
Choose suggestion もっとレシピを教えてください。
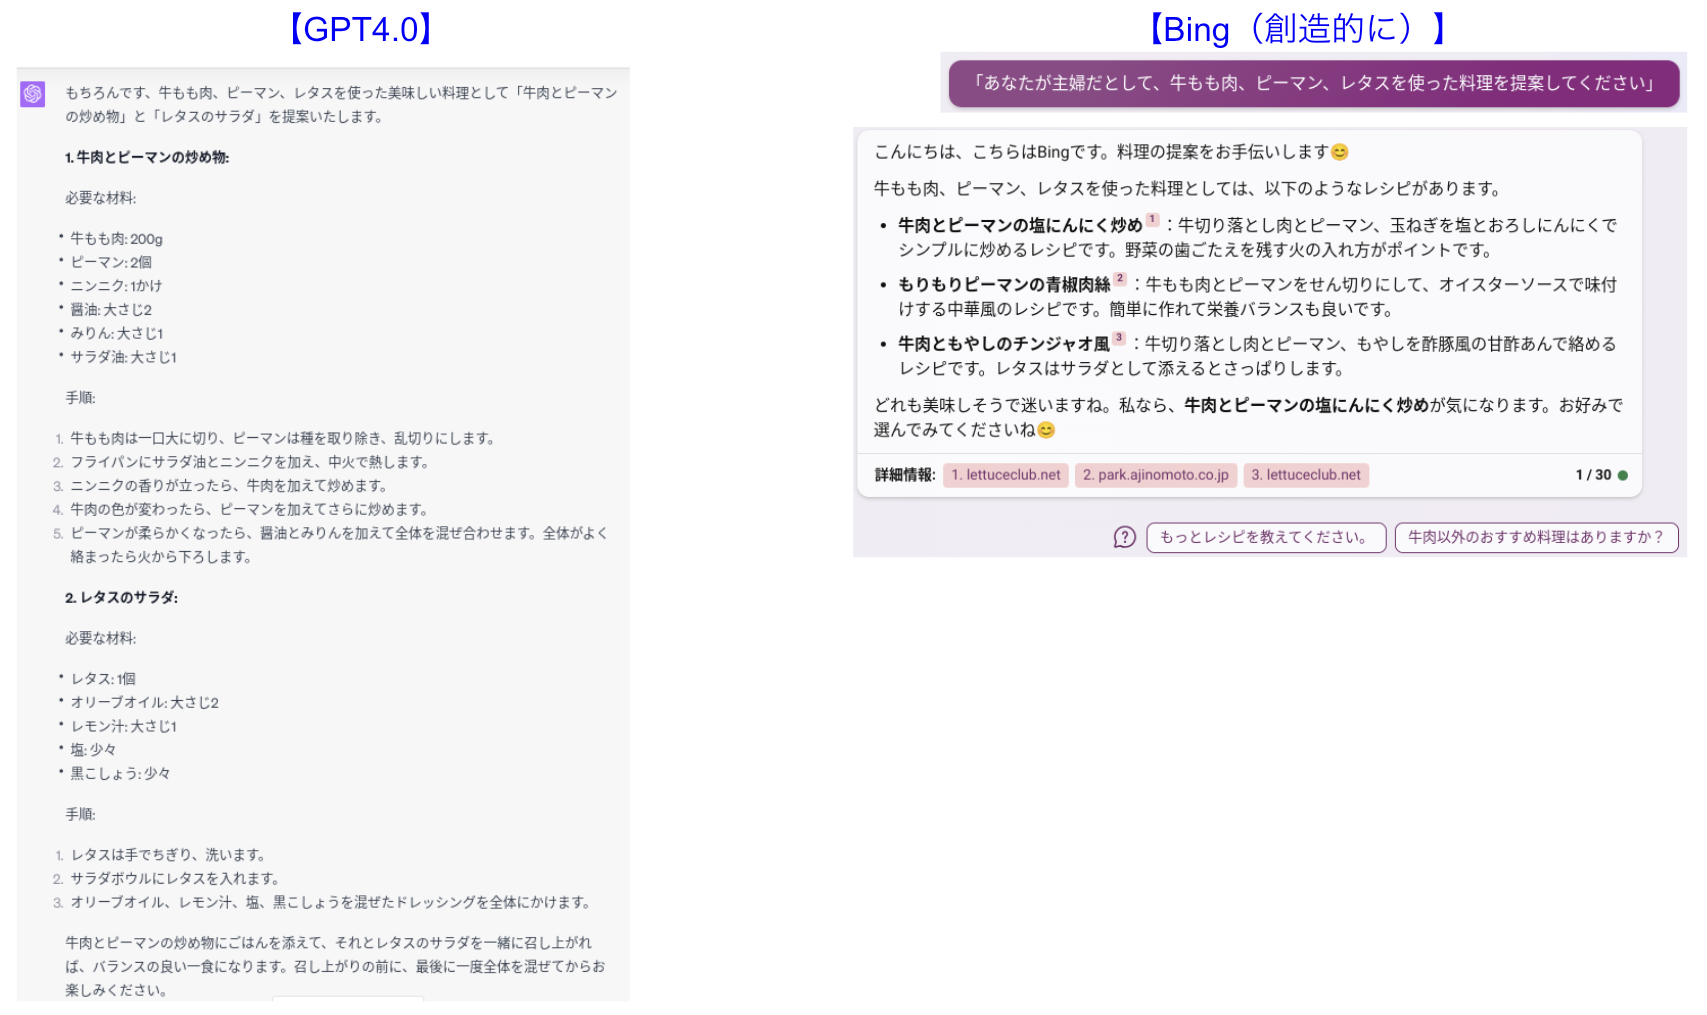(x=1266, y=538)
